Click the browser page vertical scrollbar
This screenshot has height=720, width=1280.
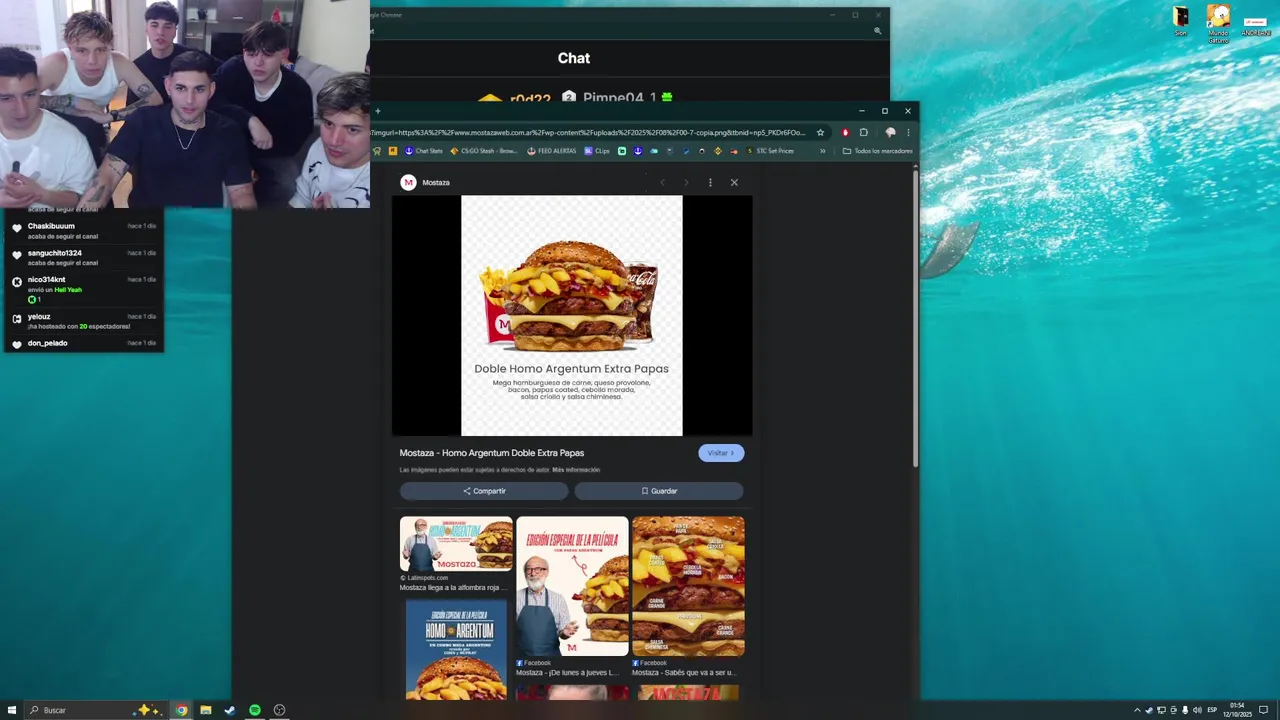click(x=915, y=318)
